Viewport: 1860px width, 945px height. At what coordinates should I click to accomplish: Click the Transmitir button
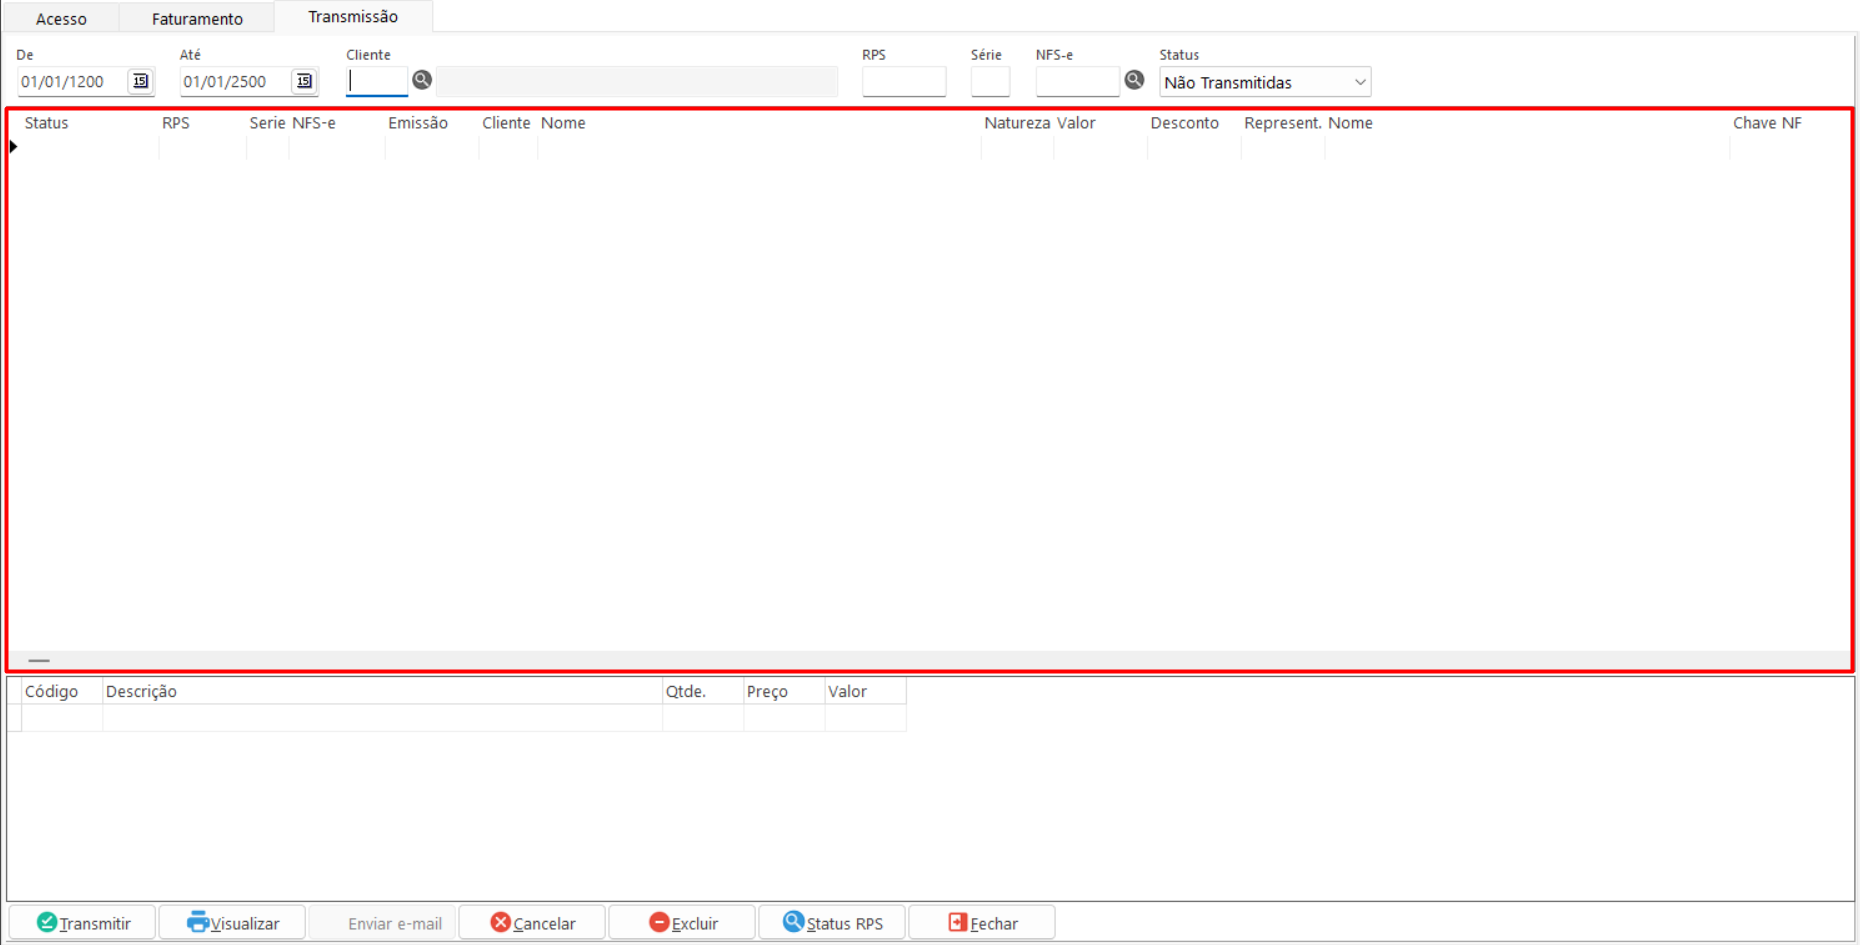(83, 923)
